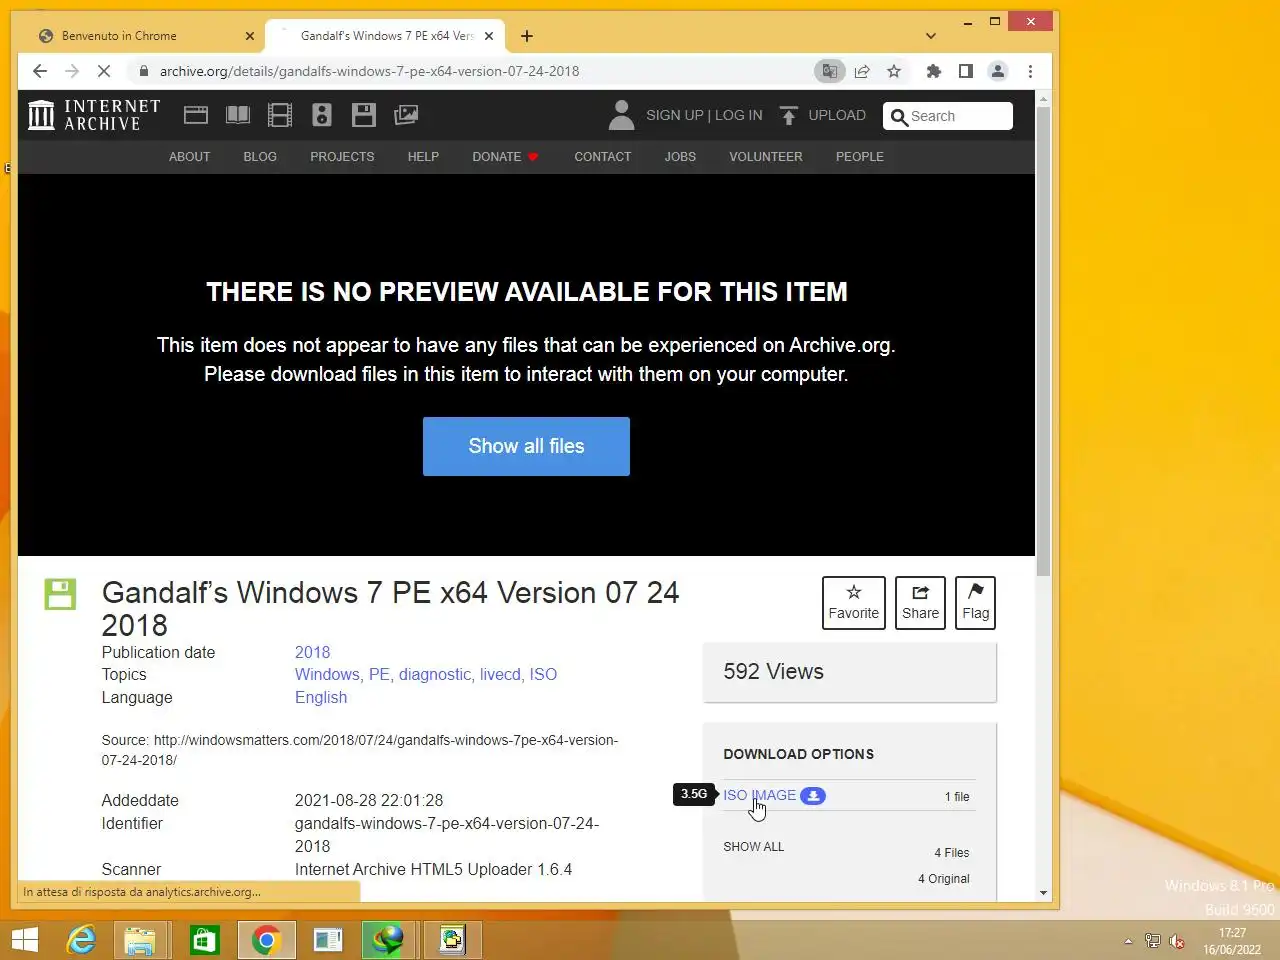The height and width of the screenshot is (960, 1280).
Task: Open the CONTACT menu item
Action: [602, 157]
